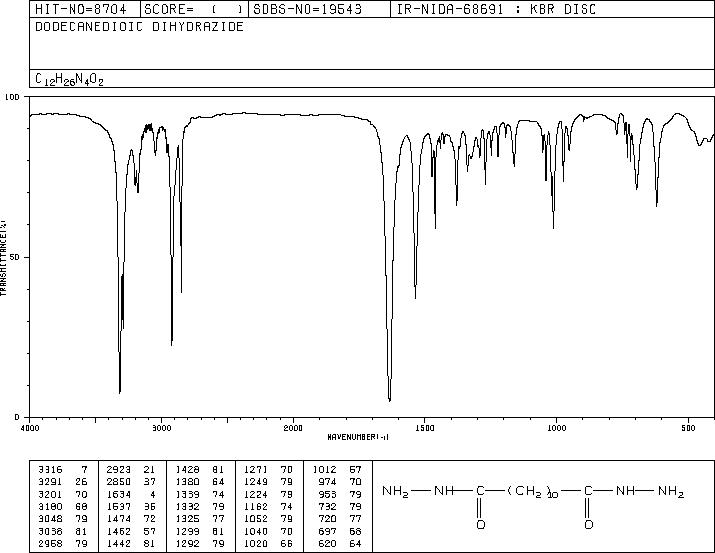Click the left NH2 group in structure
The height and width of the screenshot is (553, 715).
(x=395, y=492)
